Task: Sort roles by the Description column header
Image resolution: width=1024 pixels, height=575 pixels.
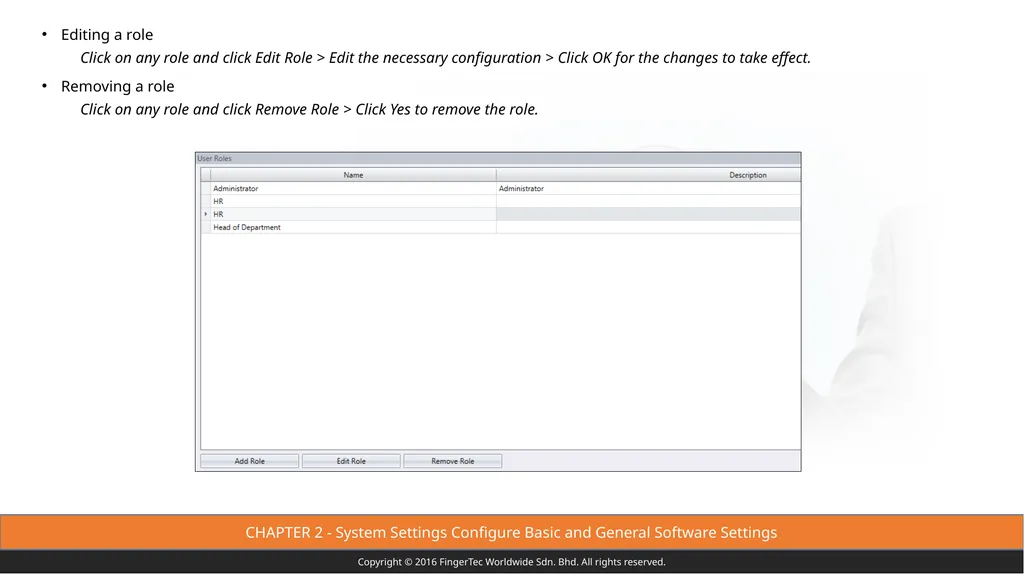Action: click(648, 175)
